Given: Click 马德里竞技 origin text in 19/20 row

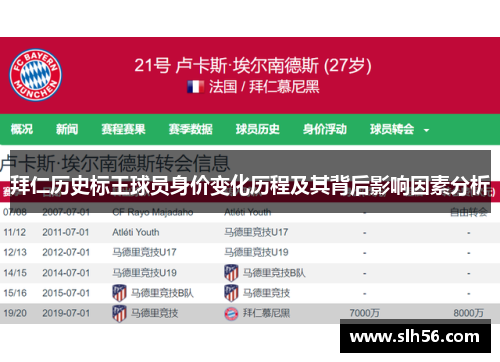Looking at the screenshot, I should pyautogui.click(x=154, y=313).
